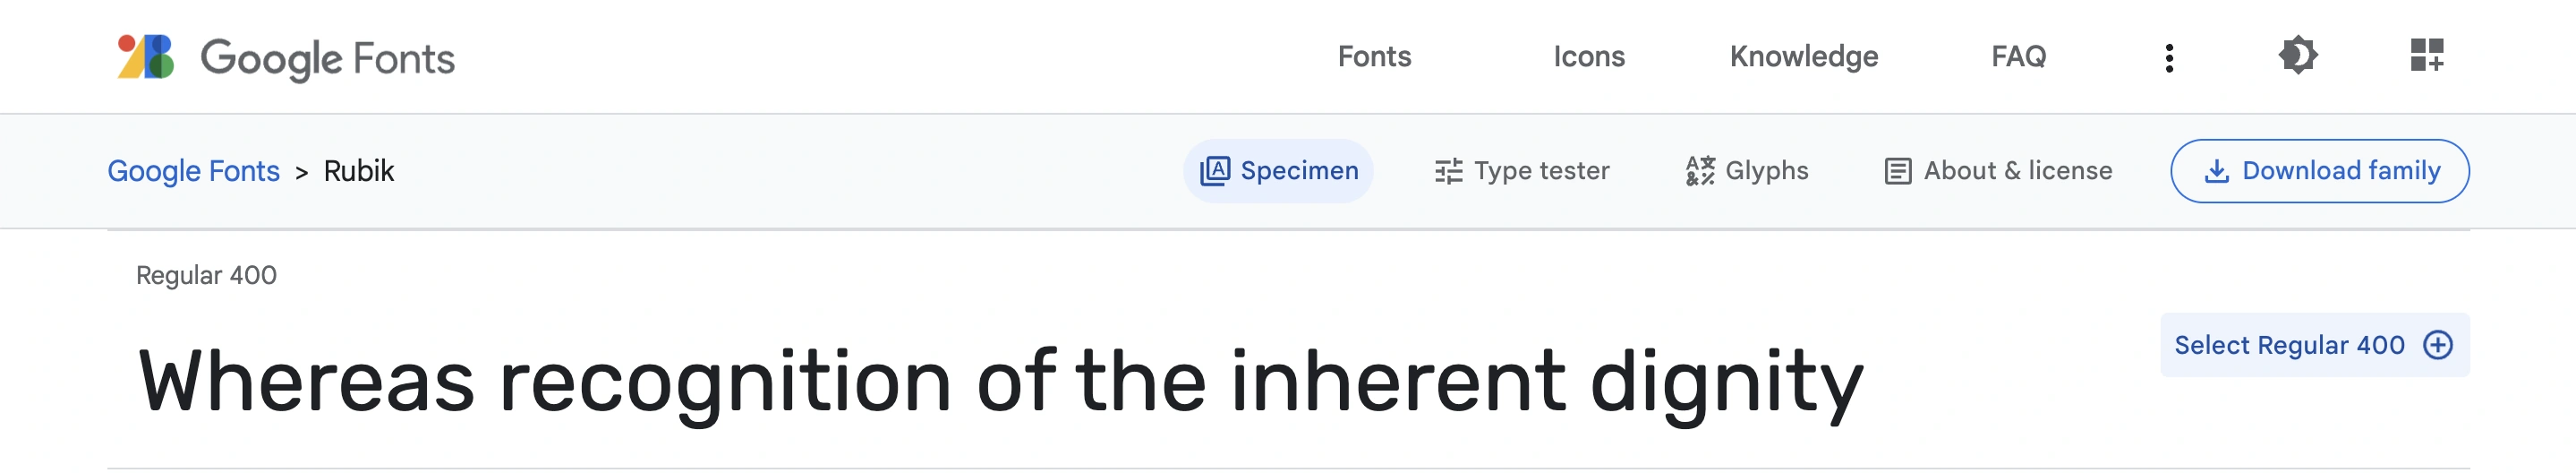Open the three-dot more options menu
This screenshot has height=473, width=2576.
tap(2168, 58)
